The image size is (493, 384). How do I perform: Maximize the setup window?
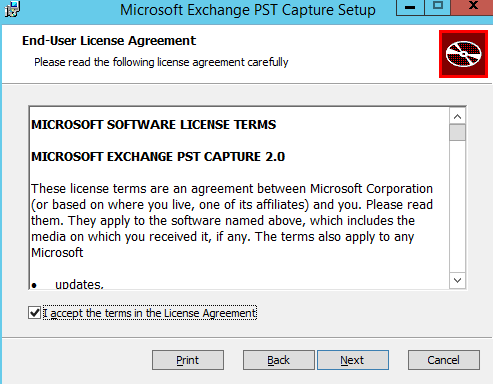438,7
